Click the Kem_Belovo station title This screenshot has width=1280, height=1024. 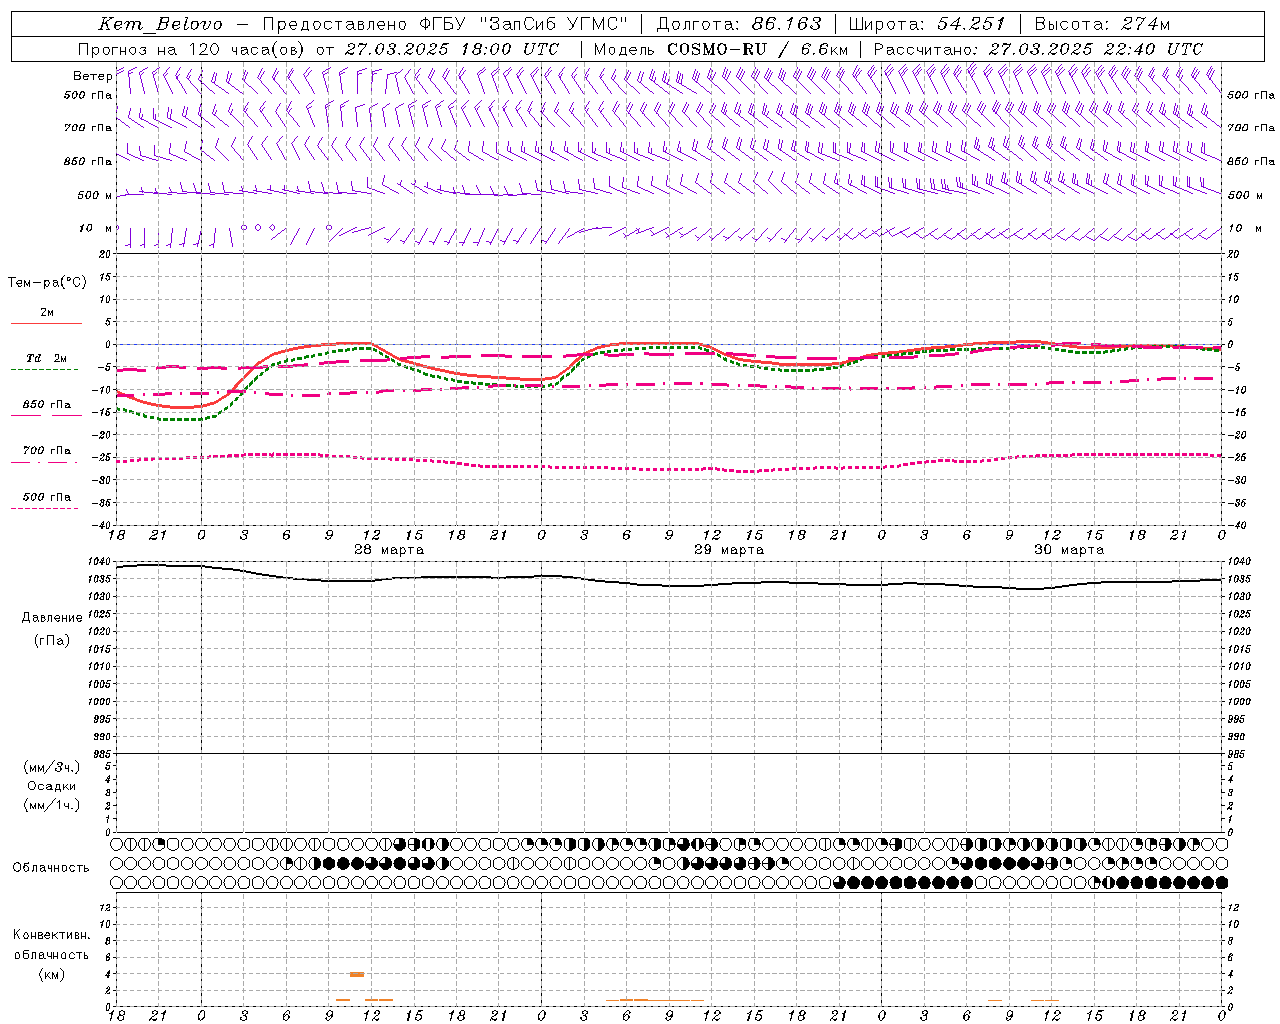[x=161, y=24]
